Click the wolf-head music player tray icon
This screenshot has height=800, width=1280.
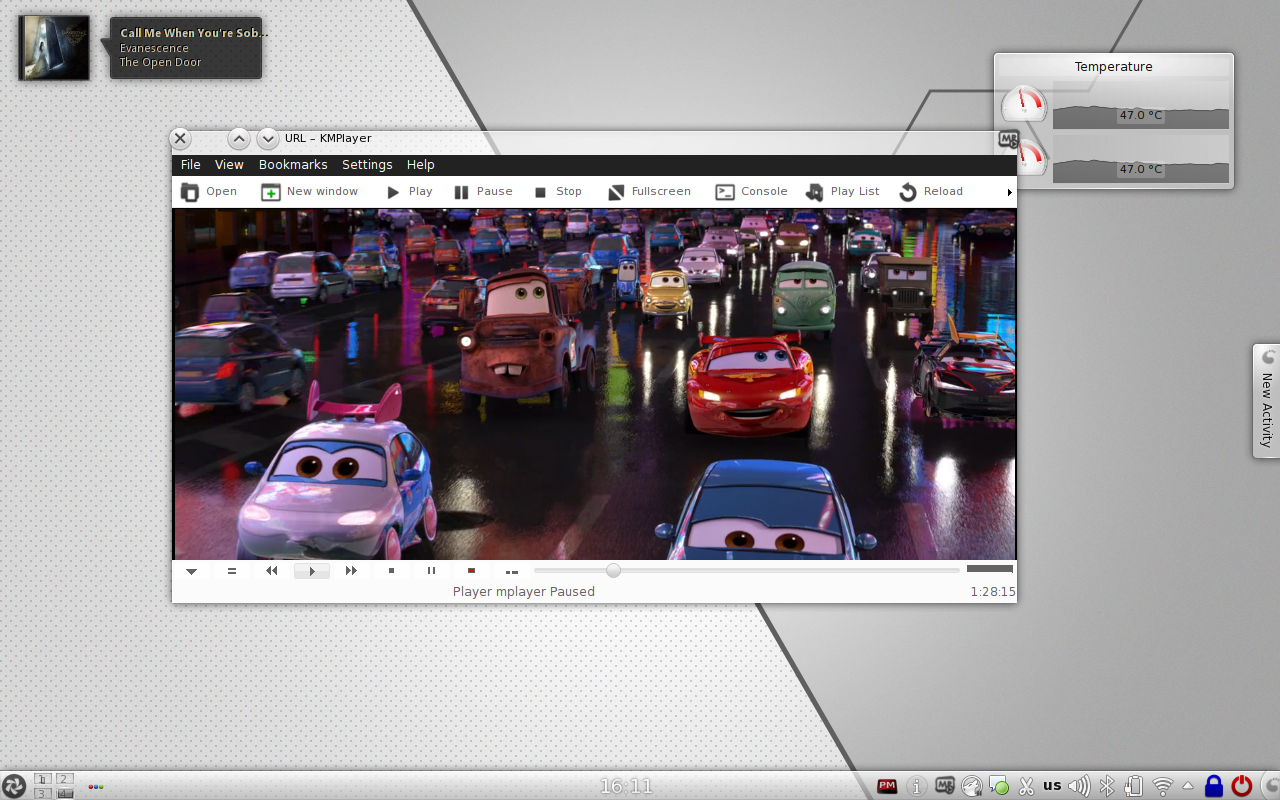coord(972,786)
